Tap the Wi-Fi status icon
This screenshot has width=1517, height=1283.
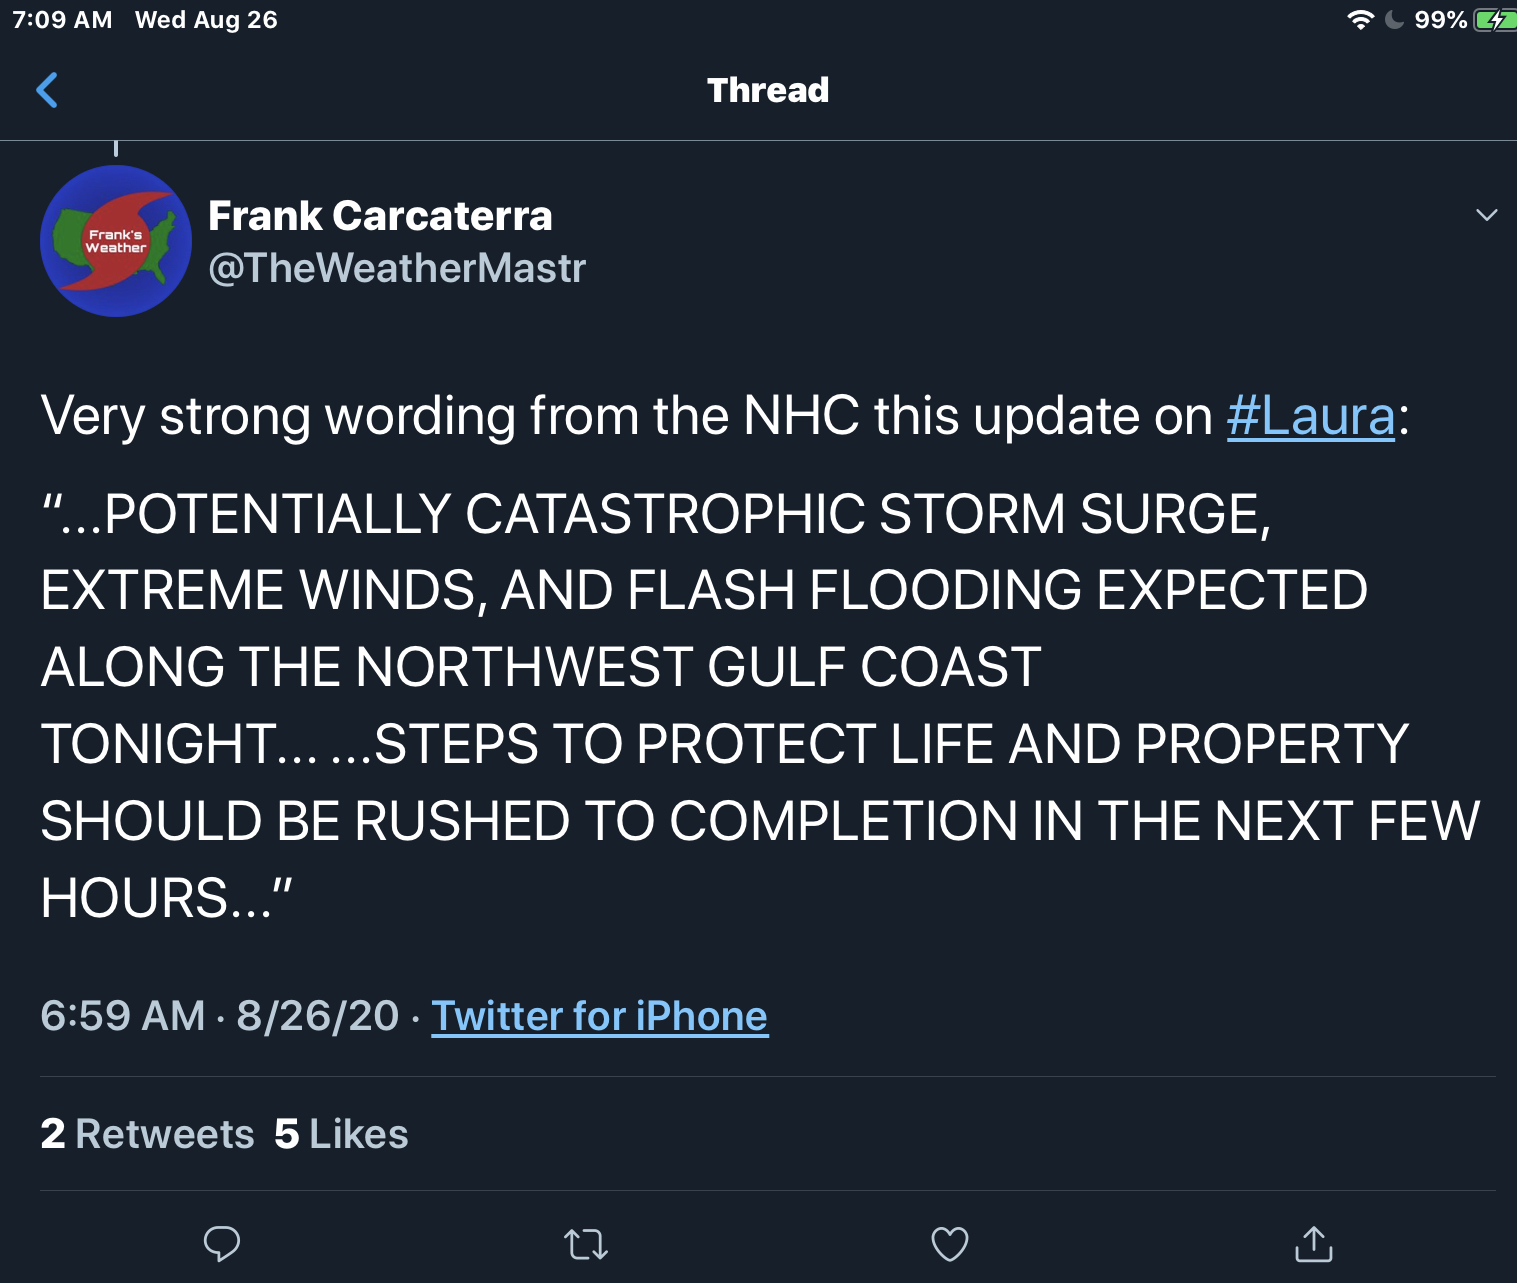point(1360,20)
